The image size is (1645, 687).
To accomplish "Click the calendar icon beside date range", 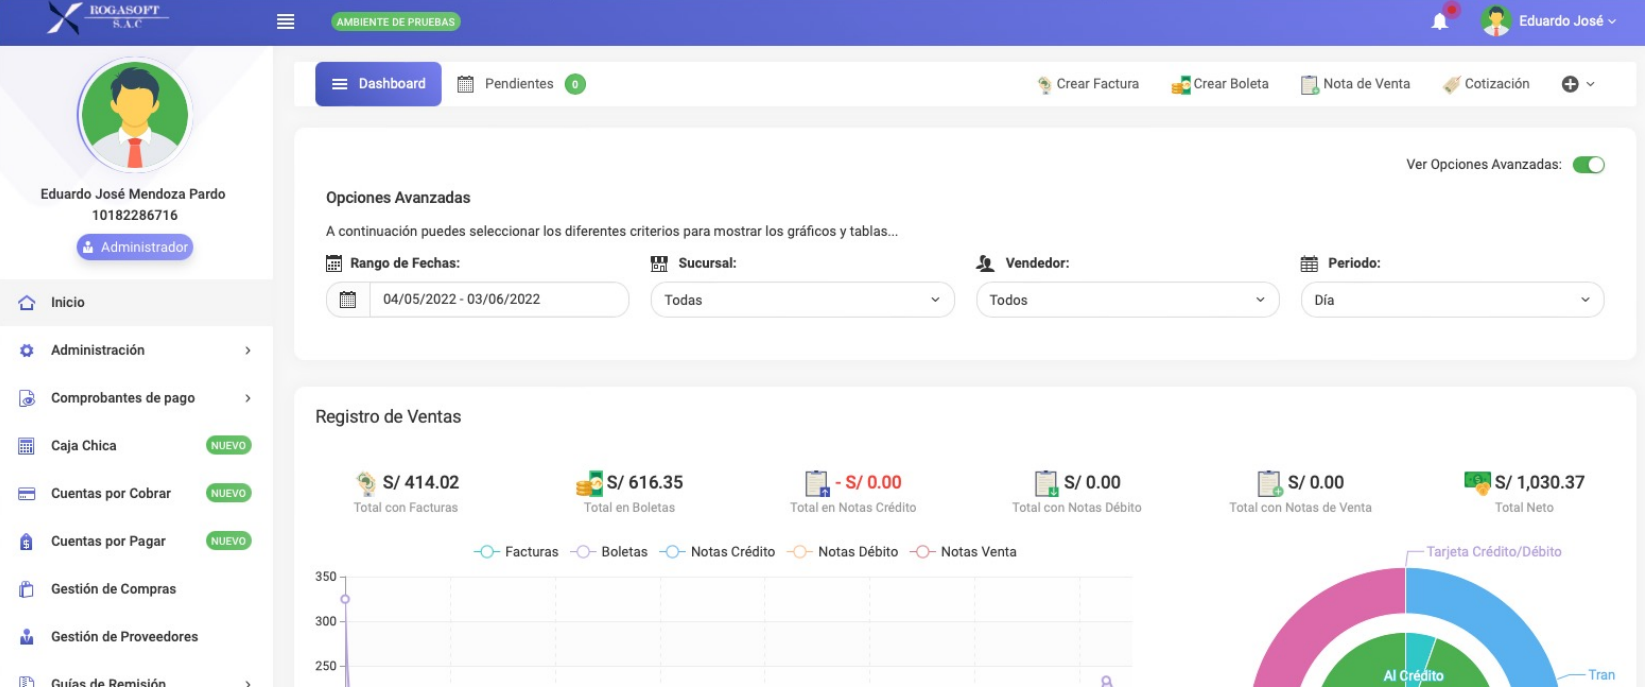I will [348, 300].
